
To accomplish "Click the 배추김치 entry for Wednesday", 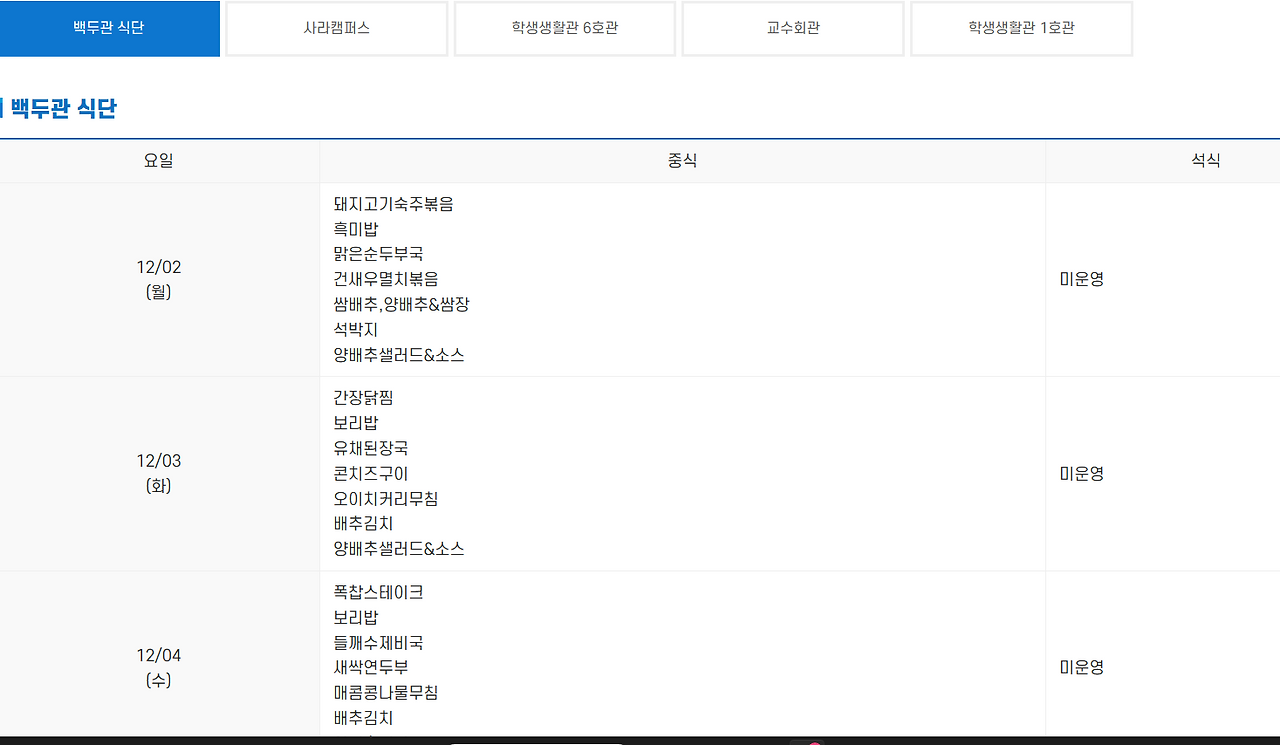I will [365, 718].
